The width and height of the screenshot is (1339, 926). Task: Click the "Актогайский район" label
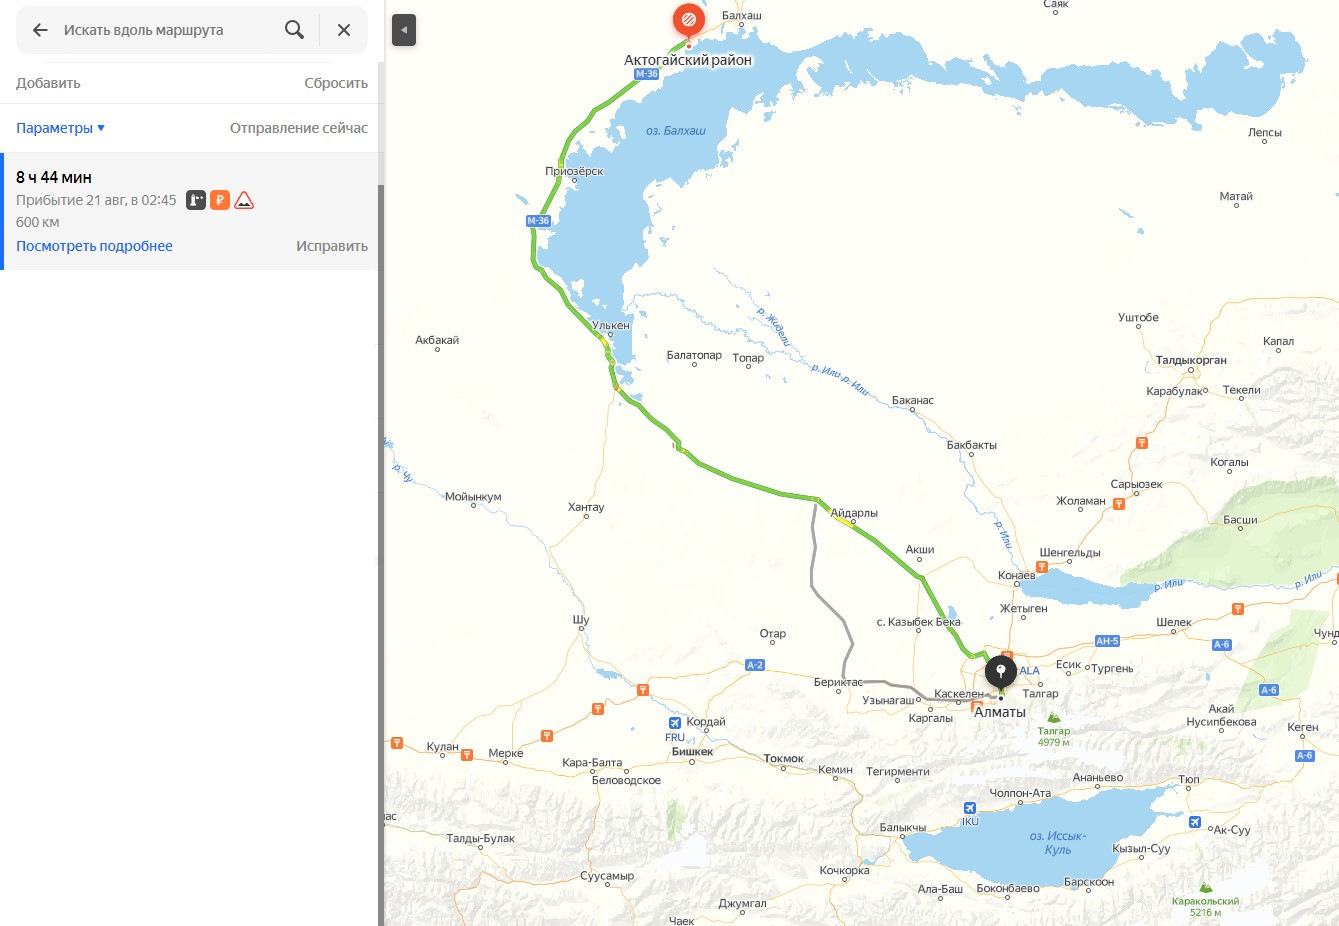point(688,60)
